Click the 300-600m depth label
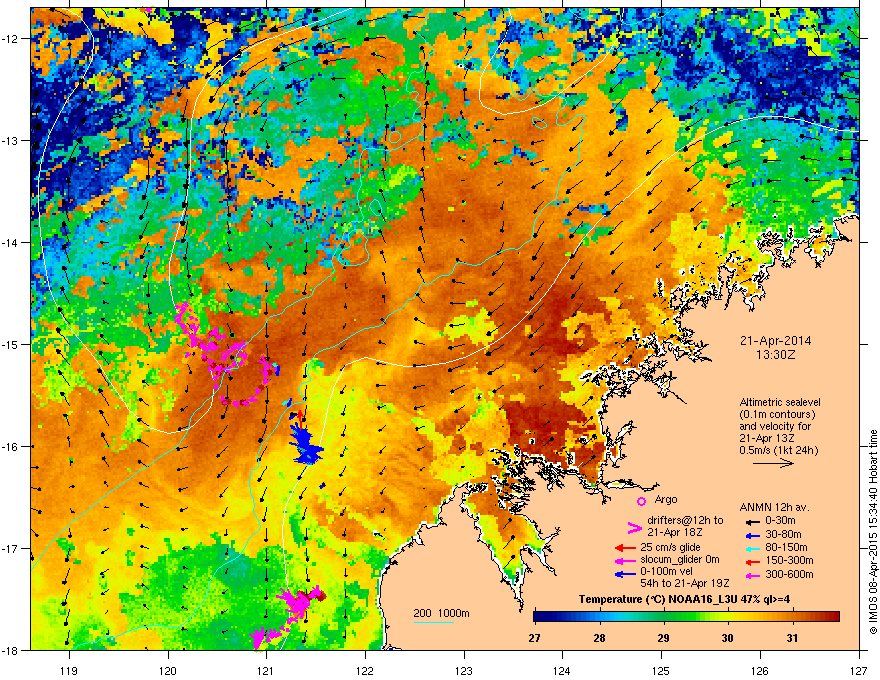The image size is (880, 680). pos(789,574)
